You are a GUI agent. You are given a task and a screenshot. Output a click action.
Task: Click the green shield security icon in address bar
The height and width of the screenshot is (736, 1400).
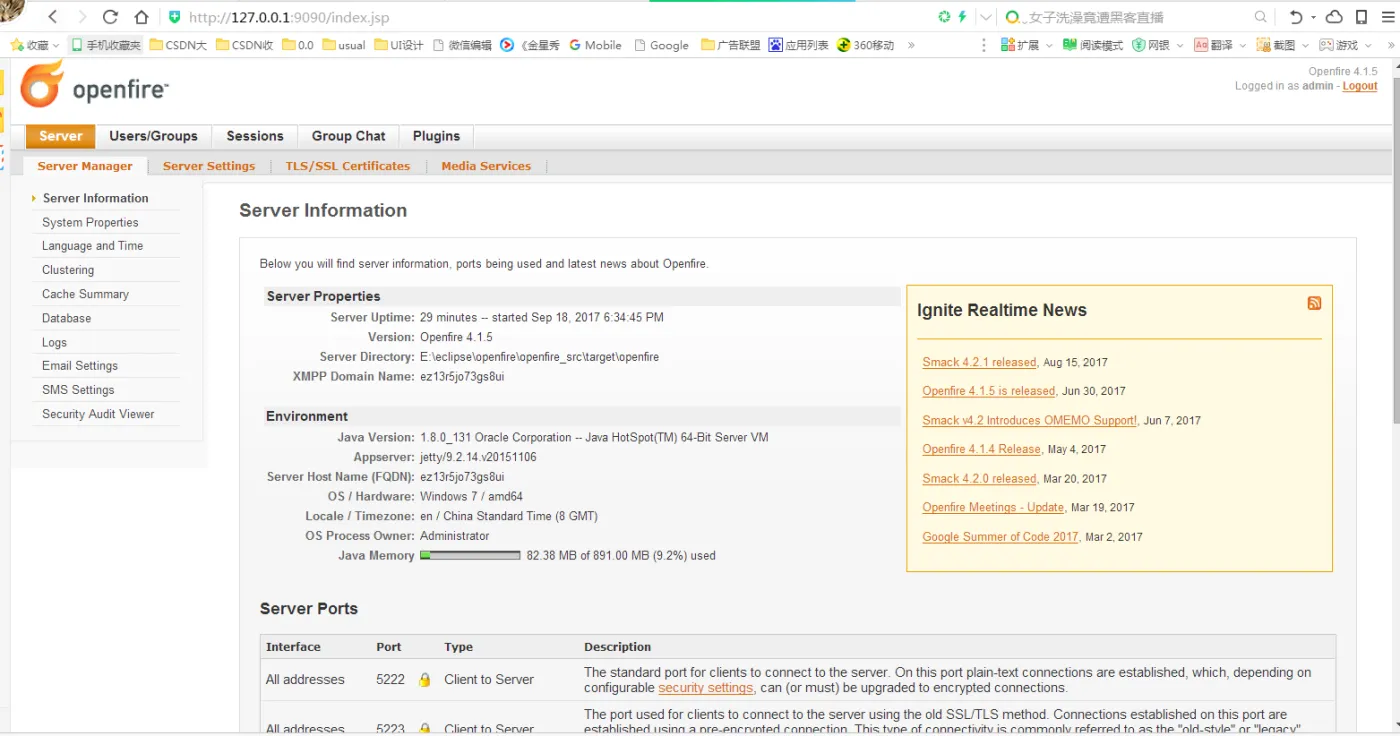[175, 17]
